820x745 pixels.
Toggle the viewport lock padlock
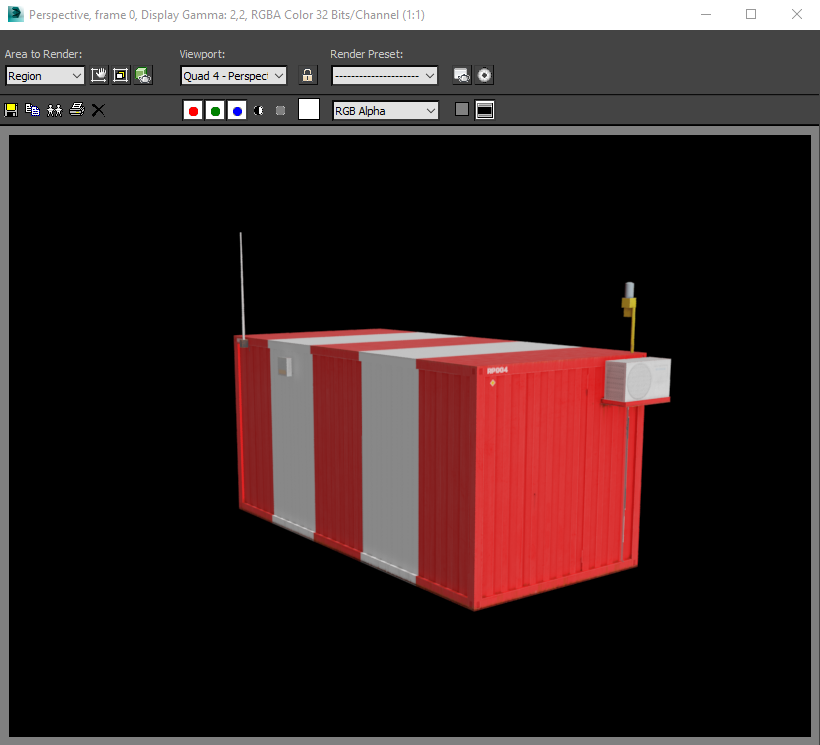pyautogui.click(x=308, y=75)
